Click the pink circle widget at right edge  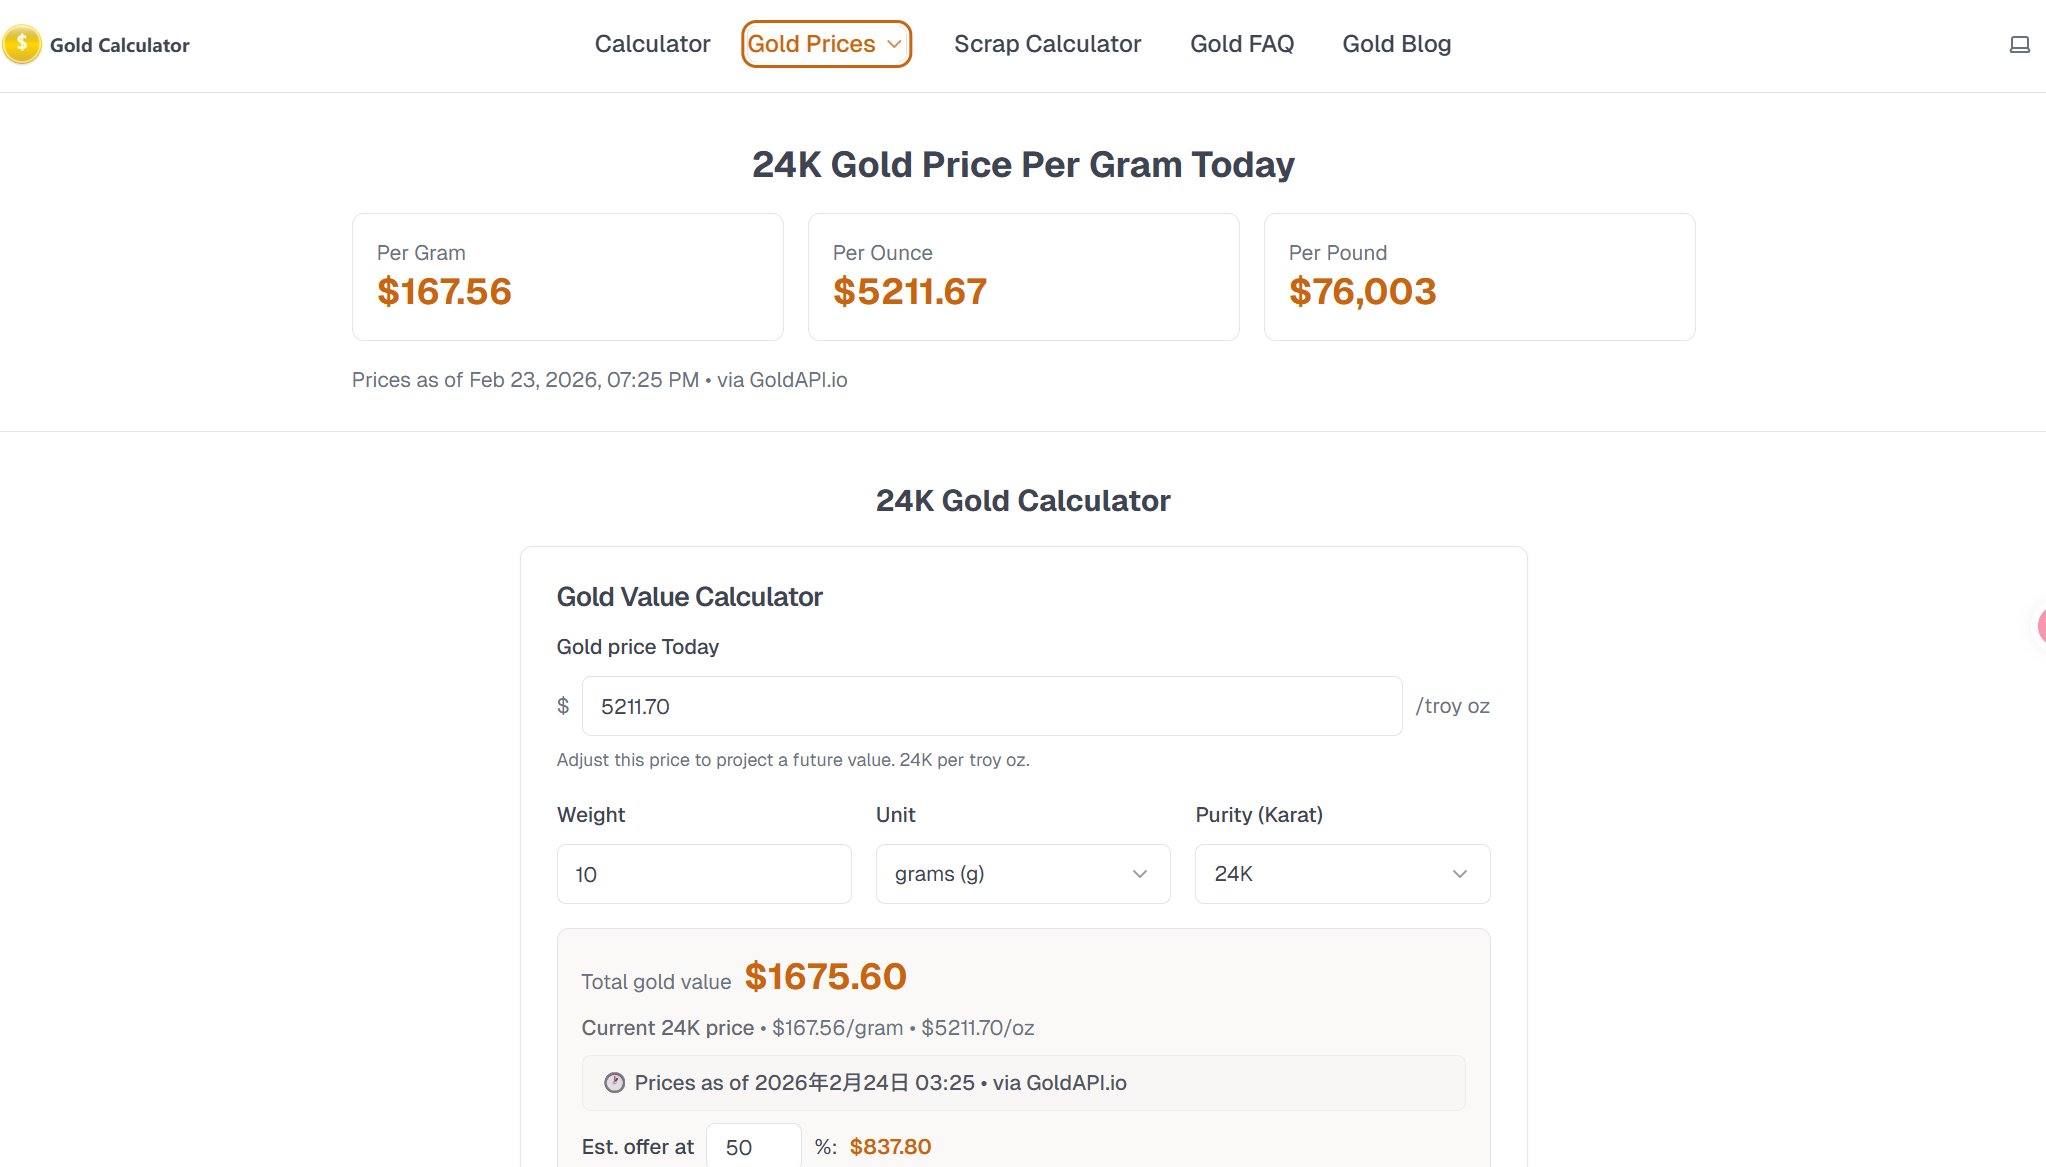[2041, 626]
